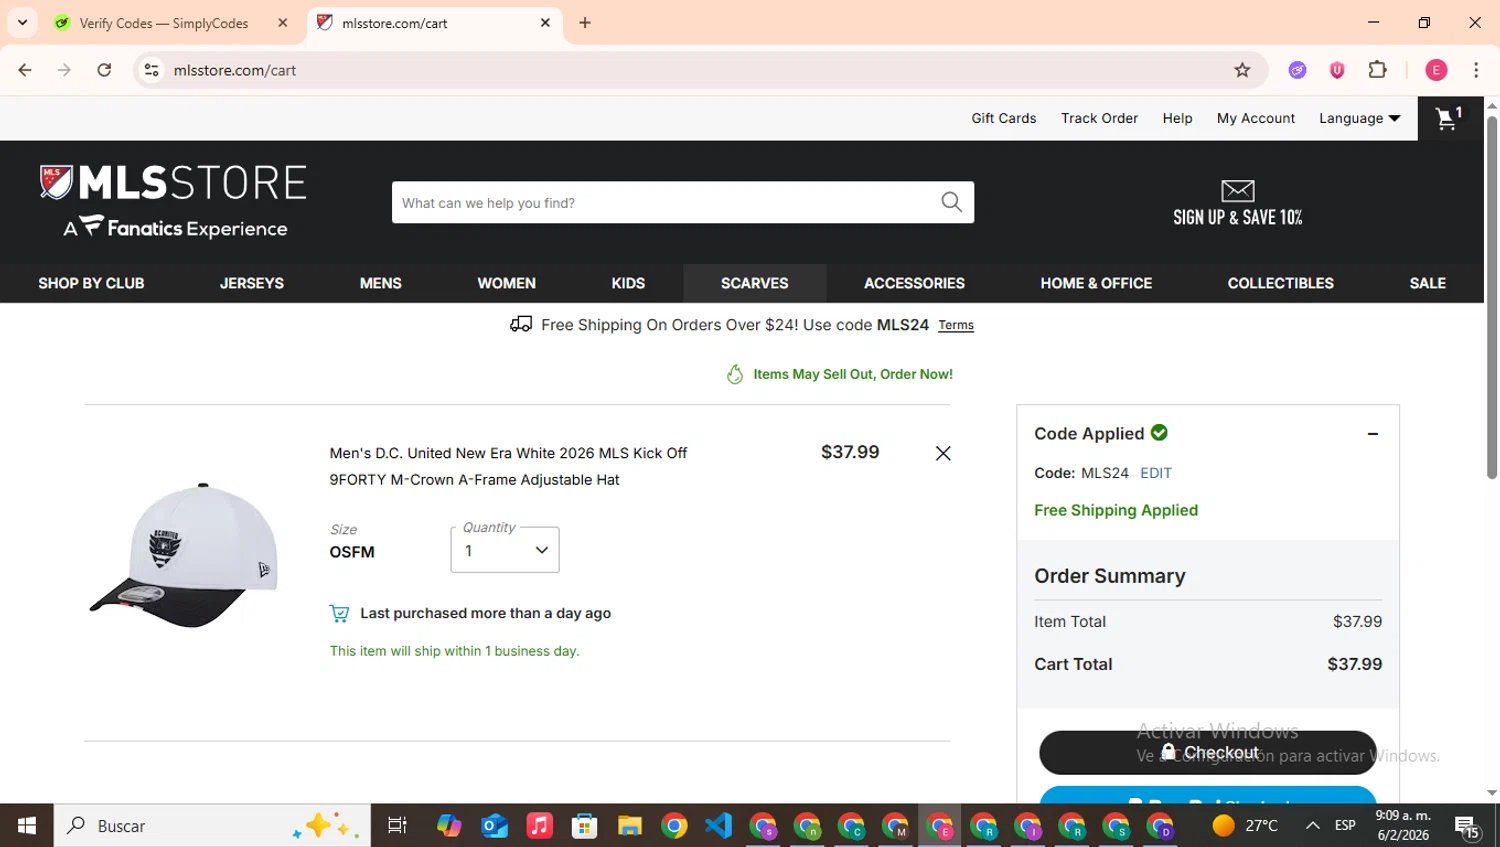This screenshot has width=1500, height=847.
Task: Open the Chrome profile avatar E
Action: click(x=1436, y=70)
